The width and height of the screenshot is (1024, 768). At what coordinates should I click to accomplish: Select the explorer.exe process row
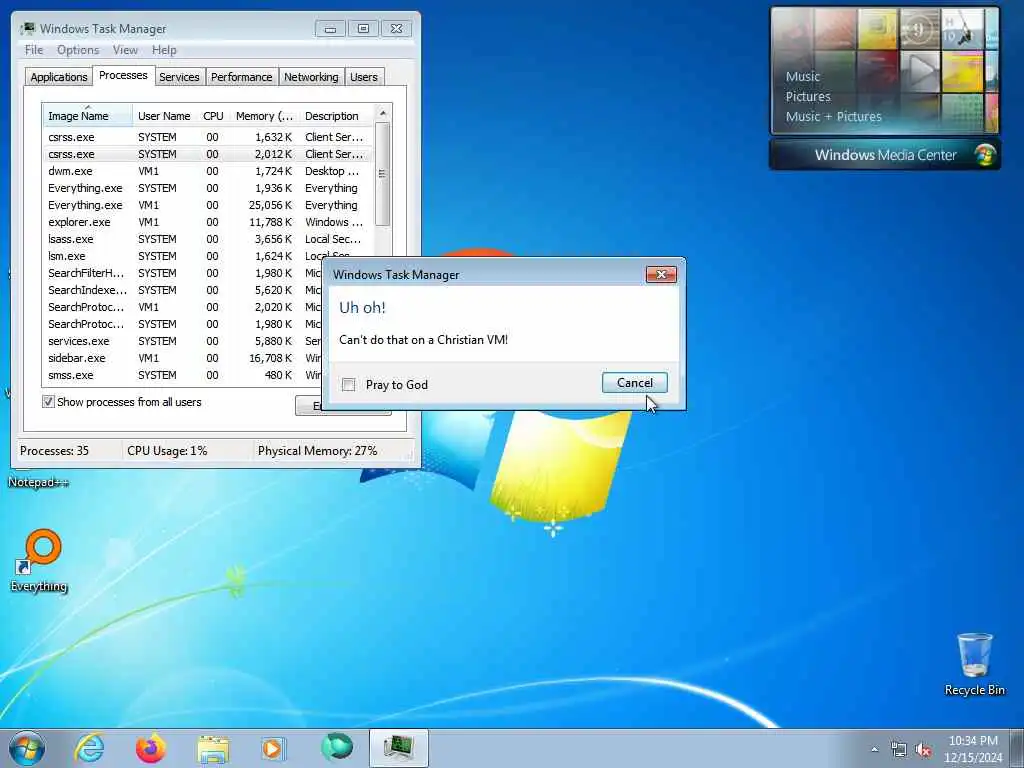[x=208, y=222]
